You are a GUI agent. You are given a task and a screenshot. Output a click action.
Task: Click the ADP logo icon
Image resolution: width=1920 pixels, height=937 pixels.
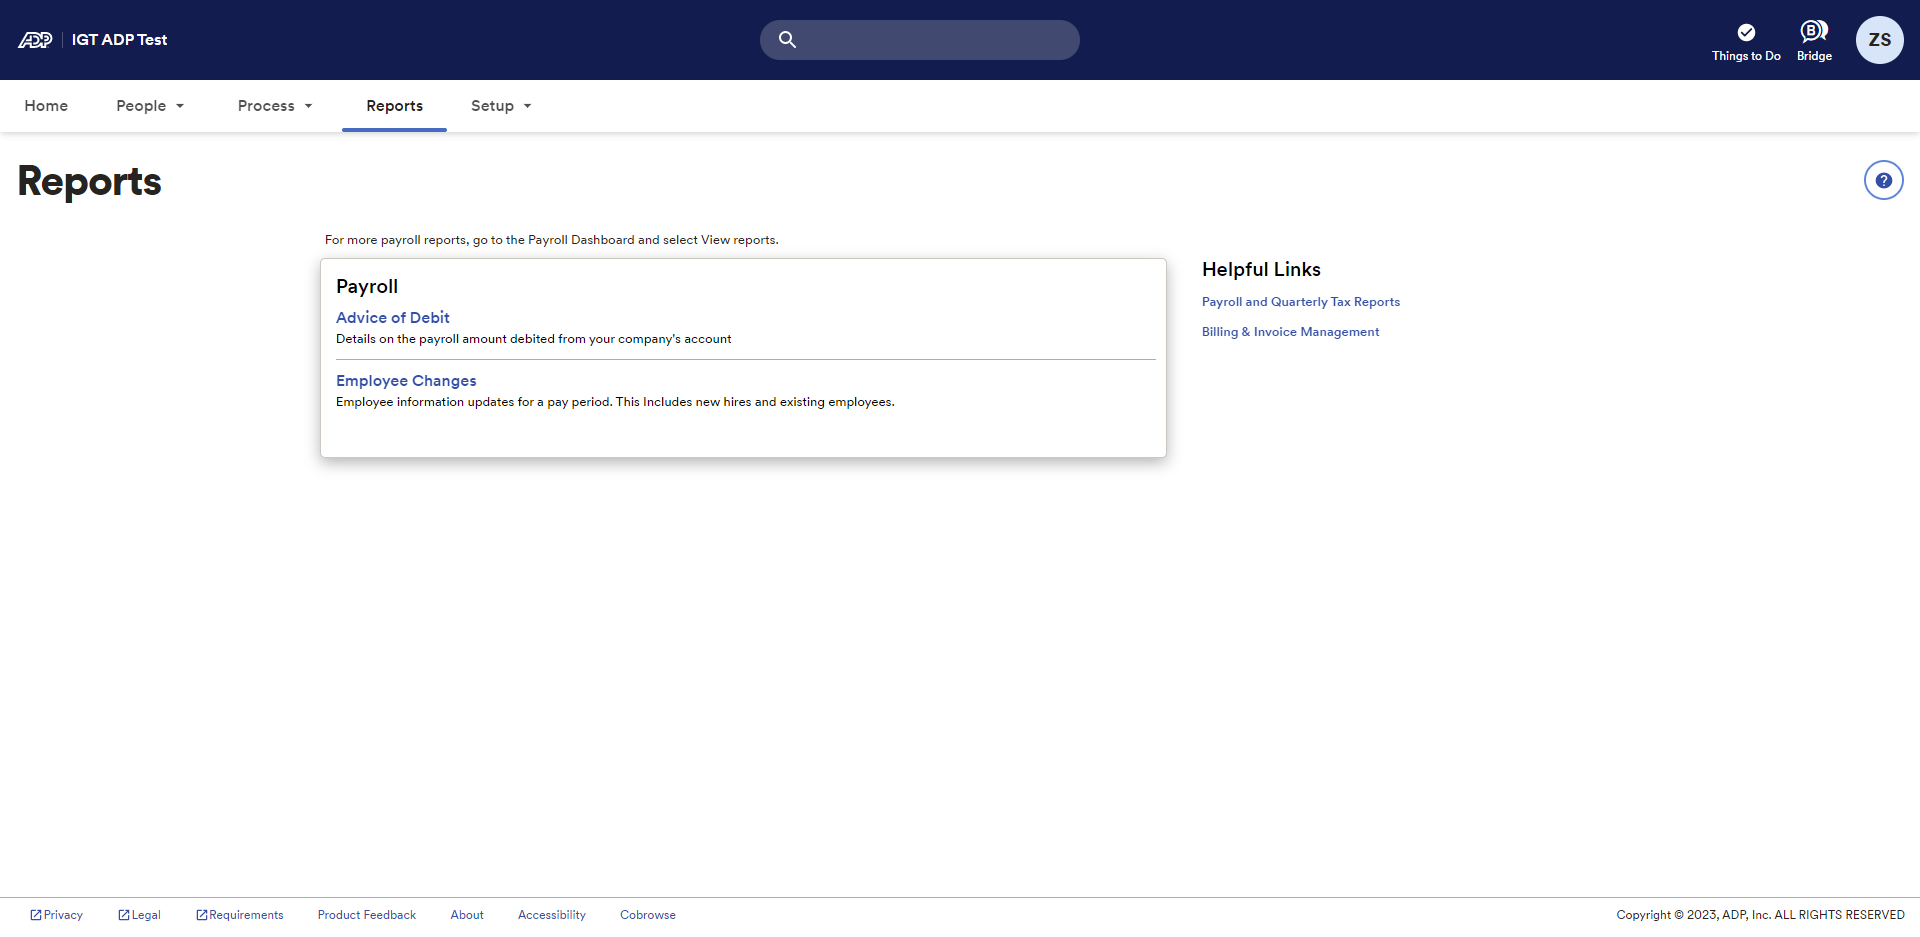(35, 40)
